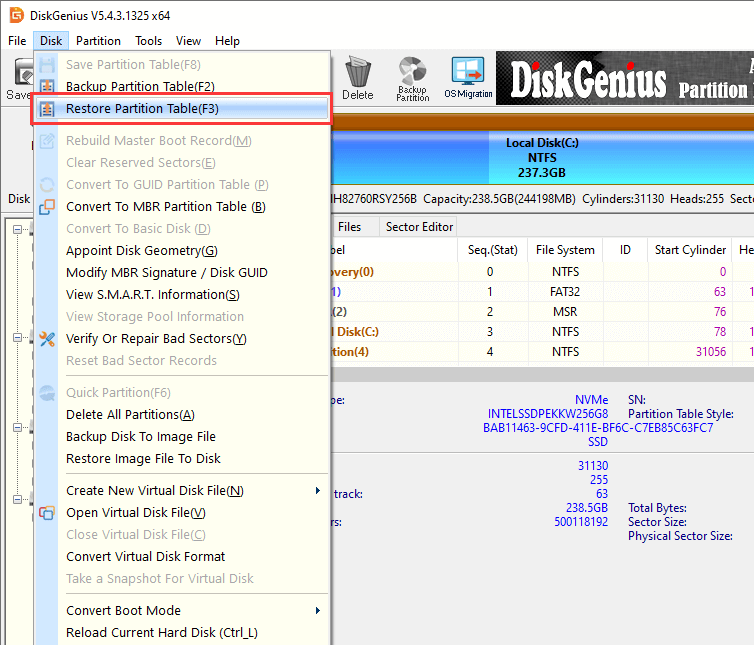The width and height of the screenshot is (754, 645).
Task: Click the Delete toolbar icon
Action: 357,78
